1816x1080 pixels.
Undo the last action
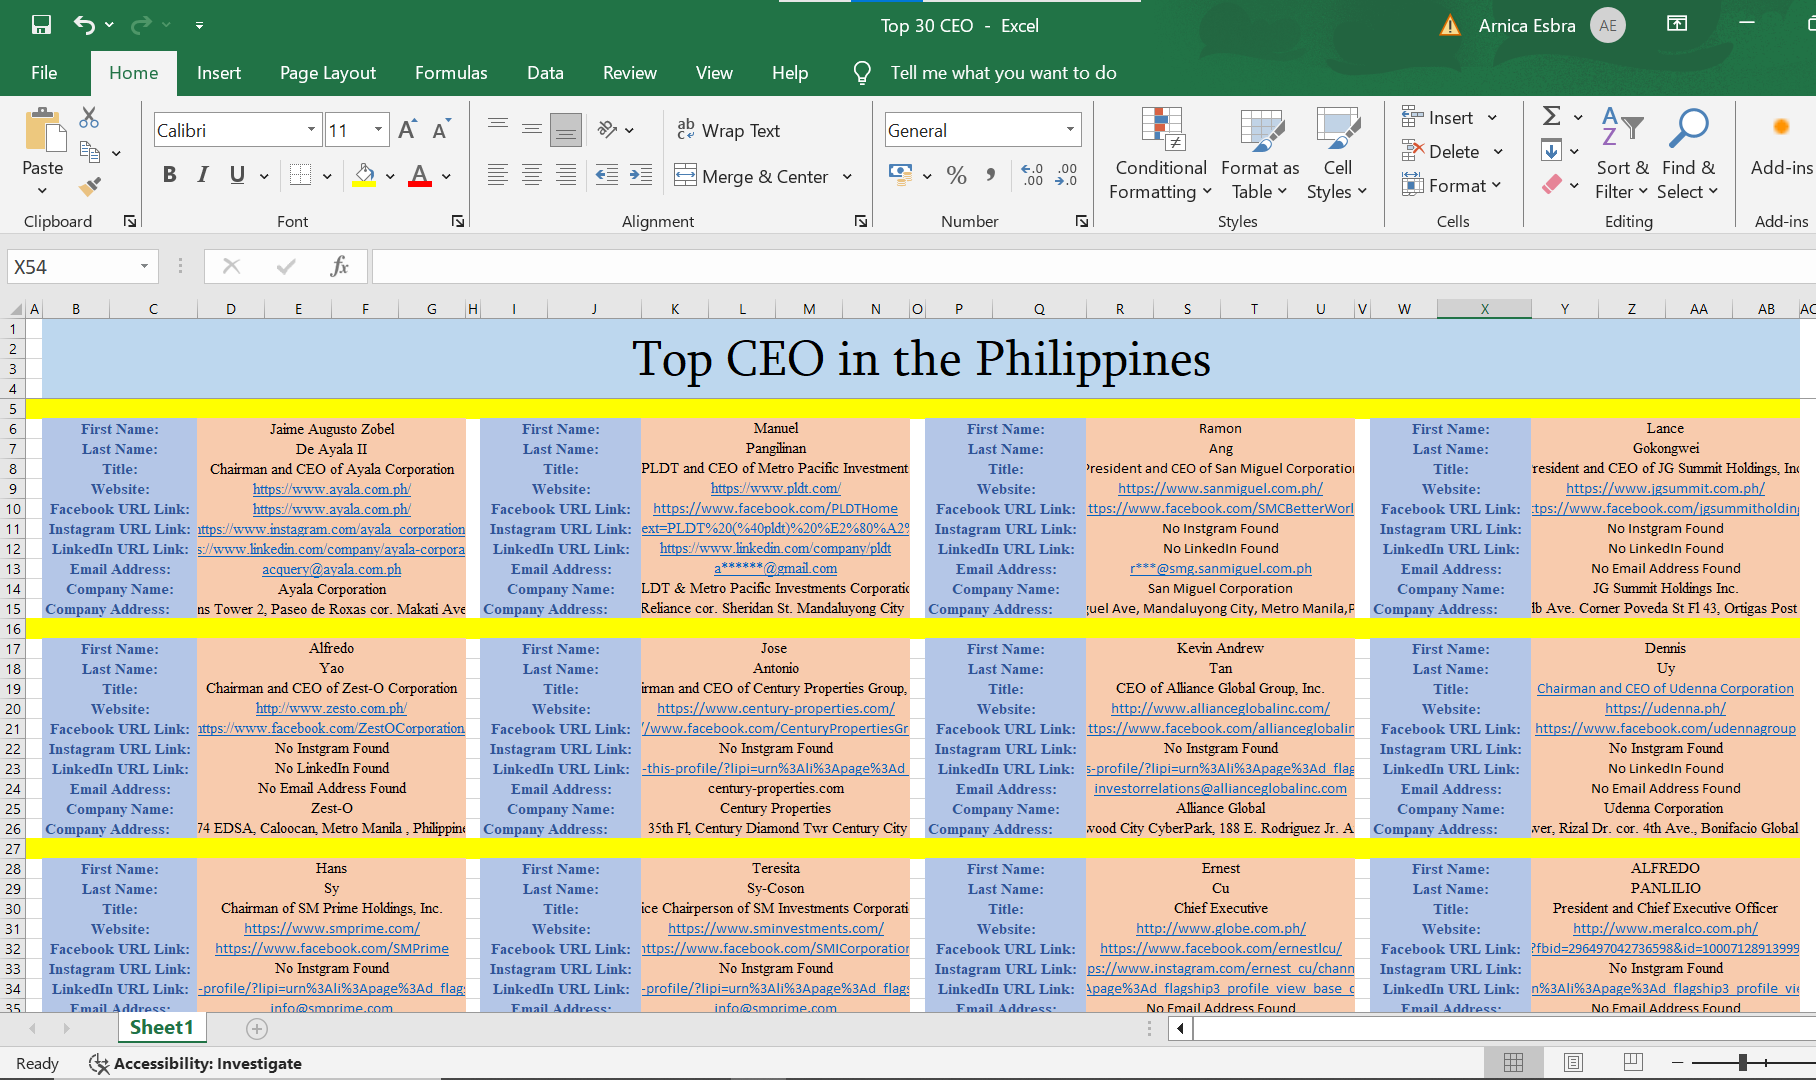pos(85,25)
